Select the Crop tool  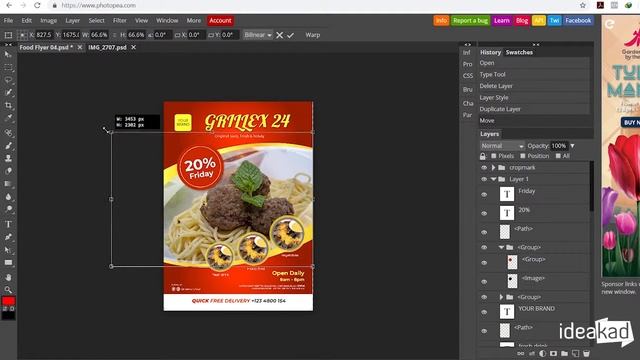8,105
